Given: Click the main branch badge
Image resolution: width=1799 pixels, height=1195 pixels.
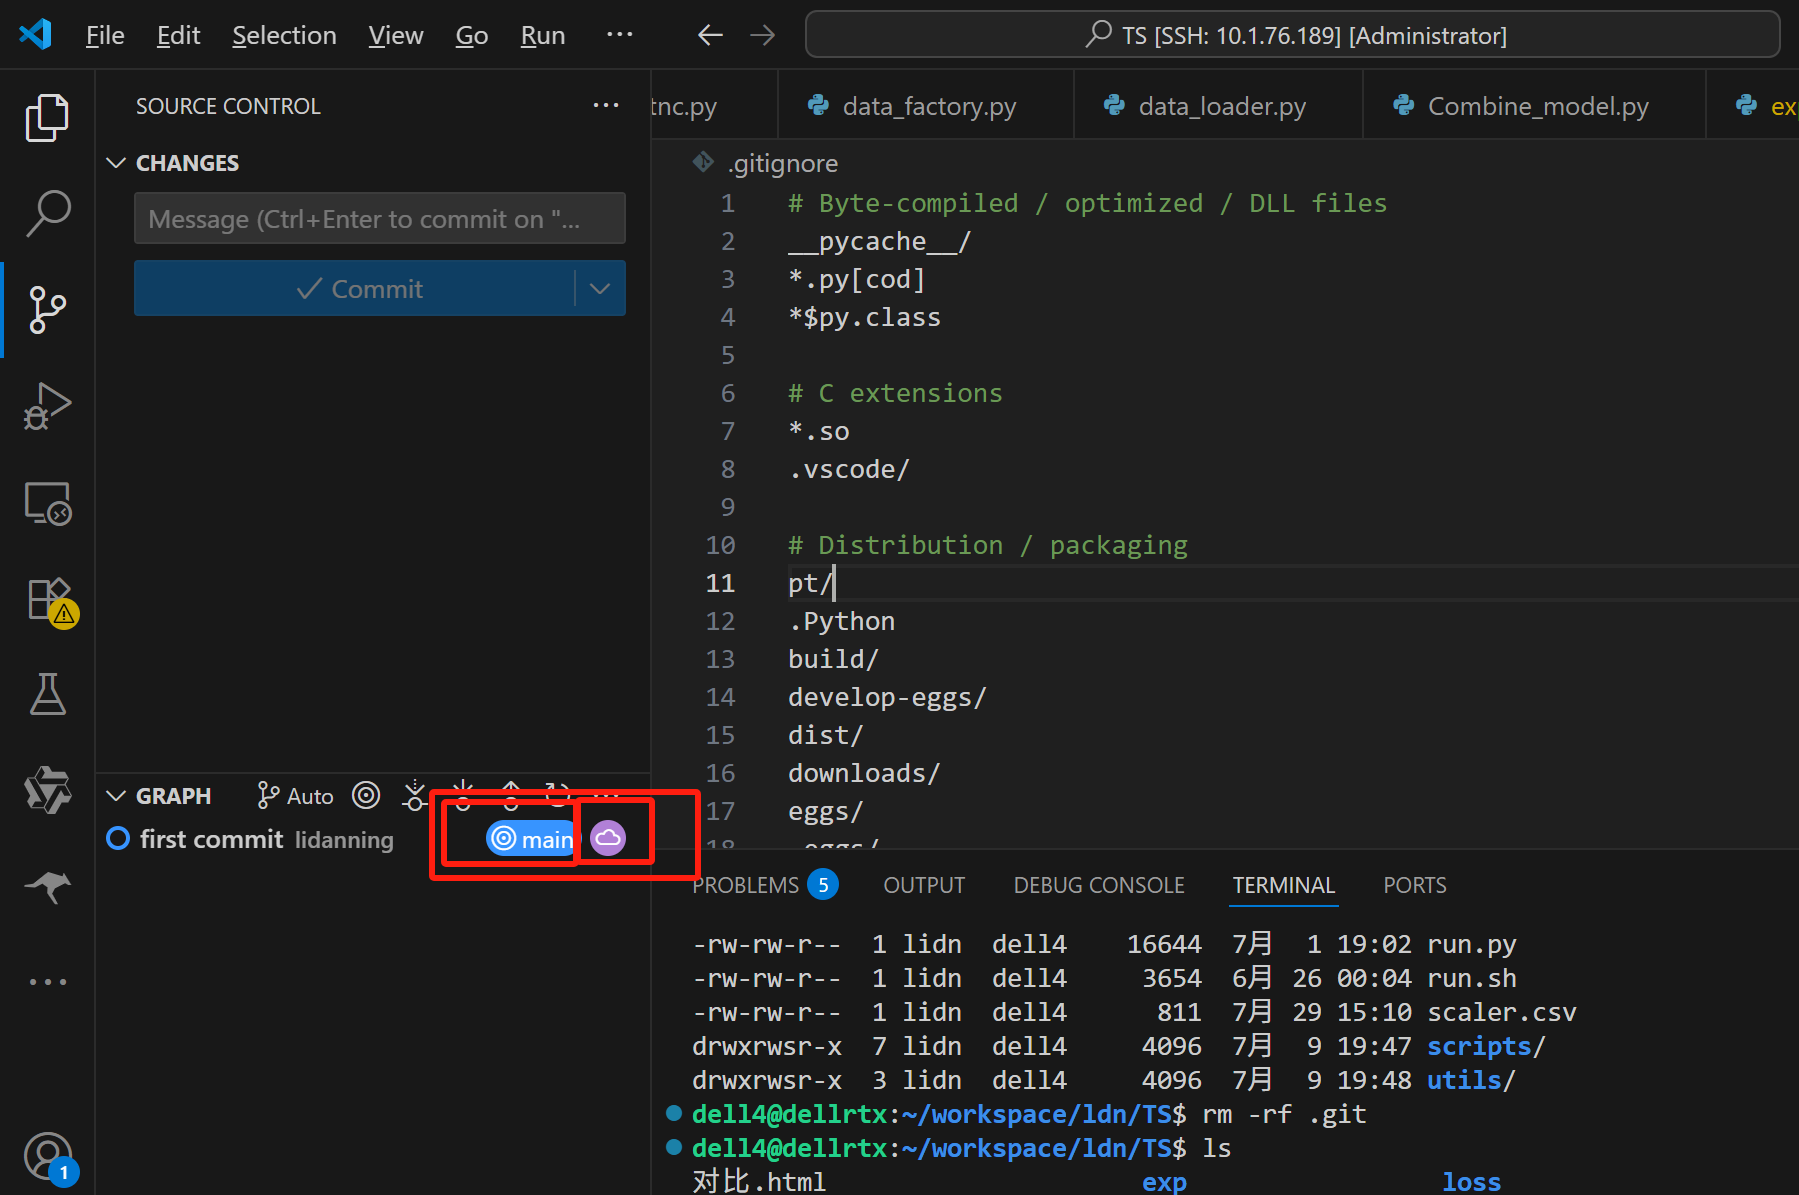Looking at the screenshot, I should point(533,839).
